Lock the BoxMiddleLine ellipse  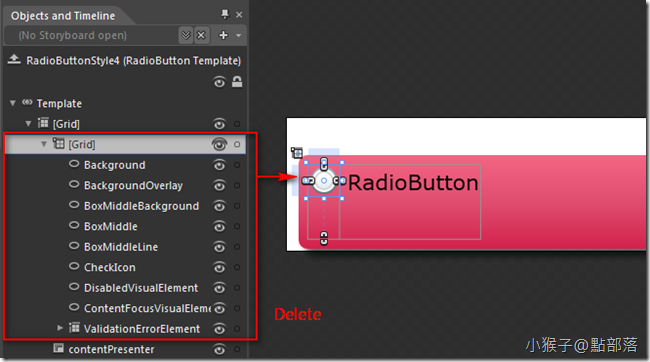tap(237, 247)
